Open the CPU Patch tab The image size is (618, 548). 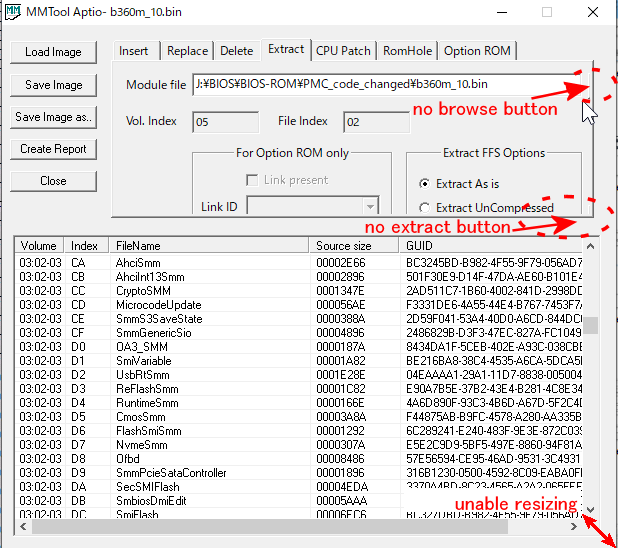342,51
